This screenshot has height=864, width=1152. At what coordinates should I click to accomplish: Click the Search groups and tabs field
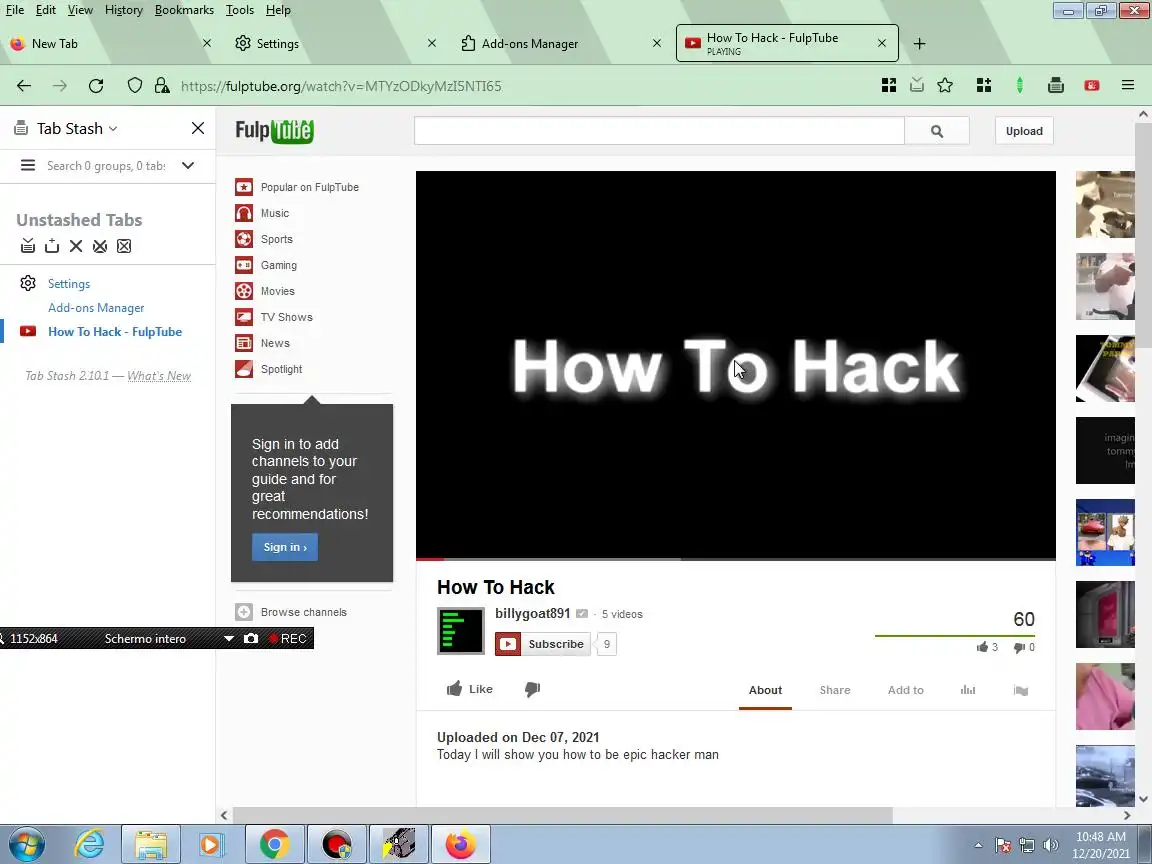[x=107, y=166]
